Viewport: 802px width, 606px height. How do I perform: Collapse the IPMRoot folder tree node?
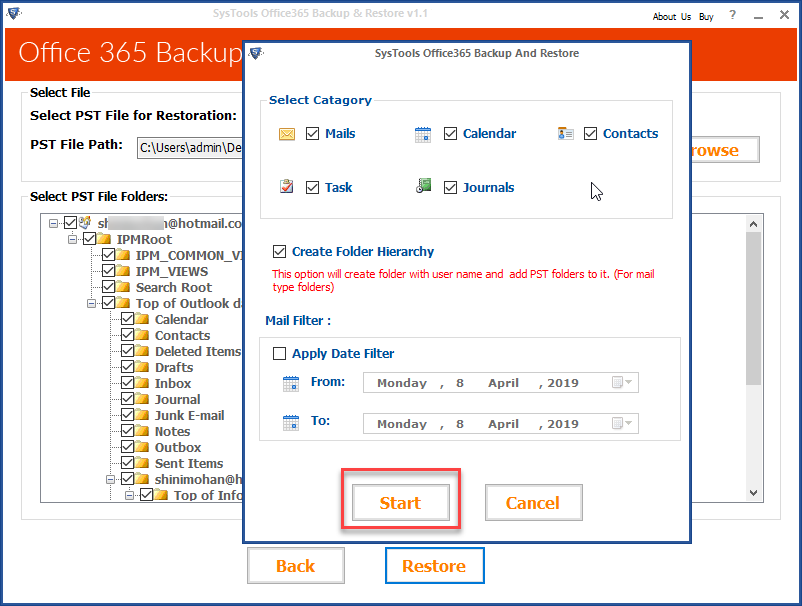(72, 239)
